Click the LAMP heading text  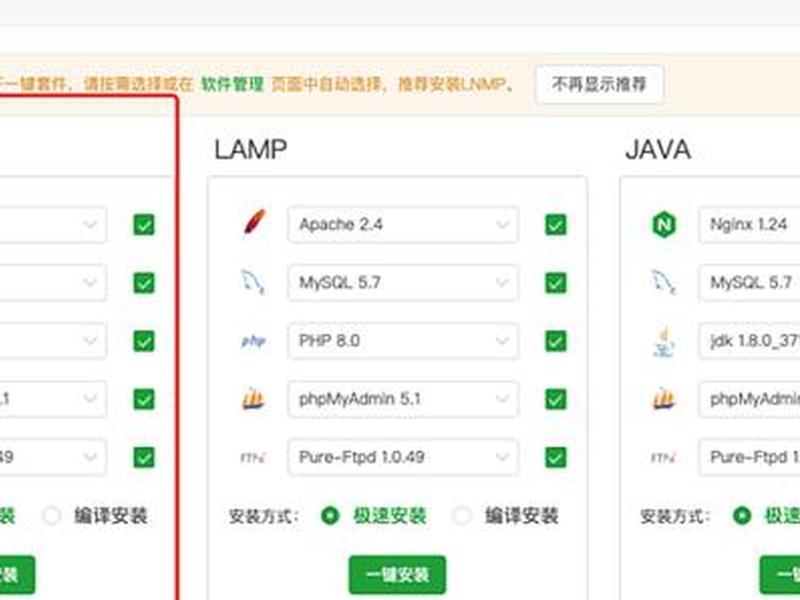click(x=251, y=150)
